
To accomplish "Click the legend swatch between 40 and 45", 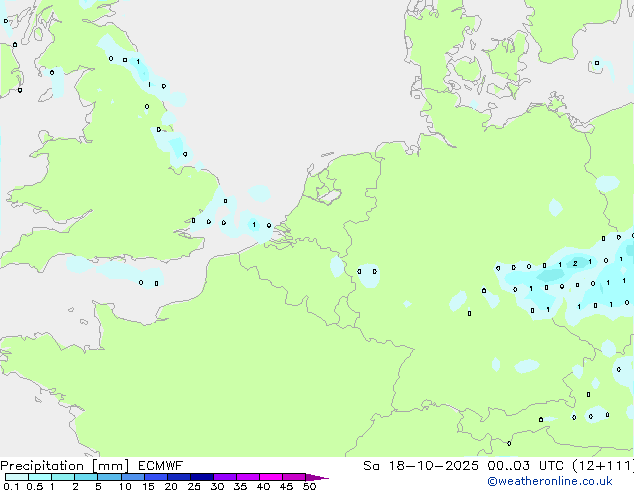I will [x=271, y=477].
